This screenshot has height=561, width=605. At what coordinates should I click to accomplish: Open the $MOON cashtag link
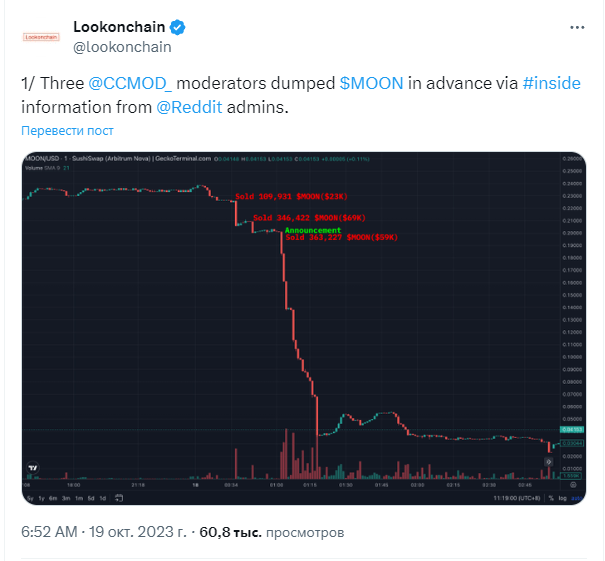point(371,83)
